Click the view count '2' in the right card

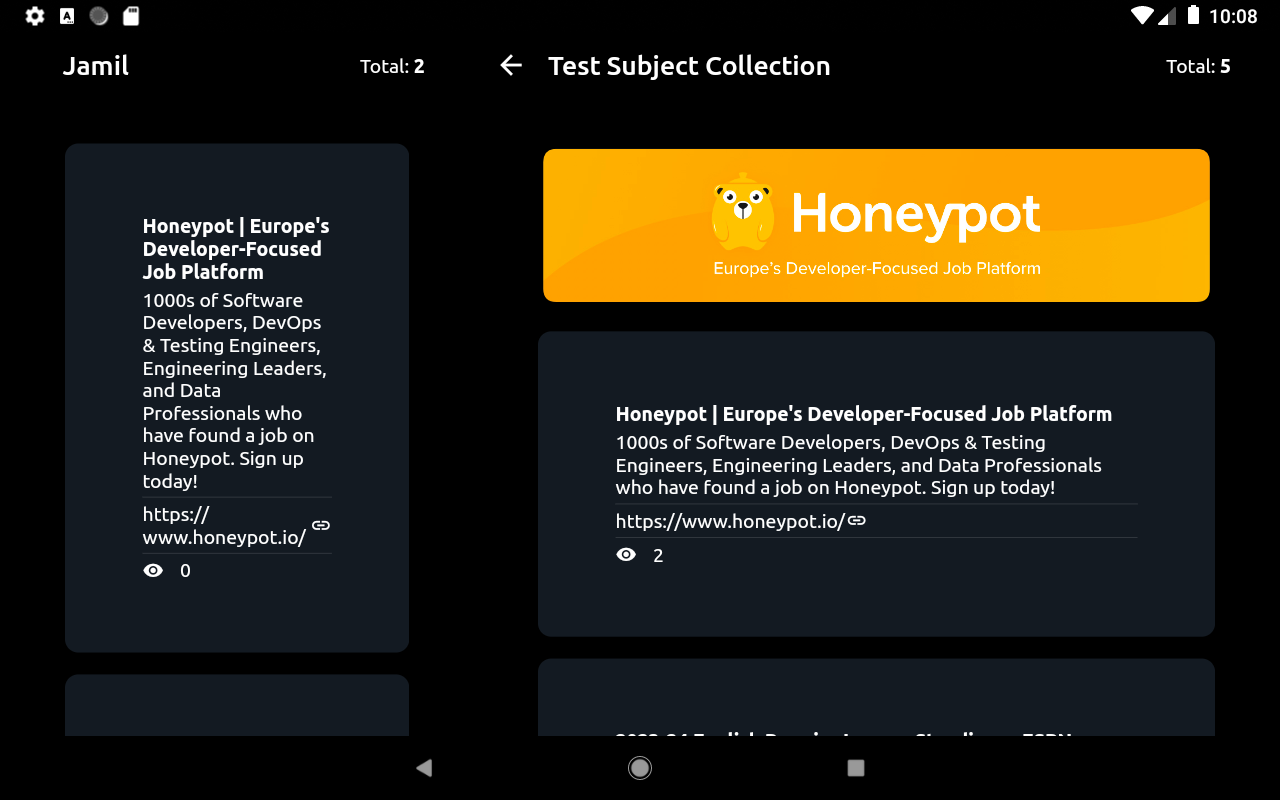(658, 555)
